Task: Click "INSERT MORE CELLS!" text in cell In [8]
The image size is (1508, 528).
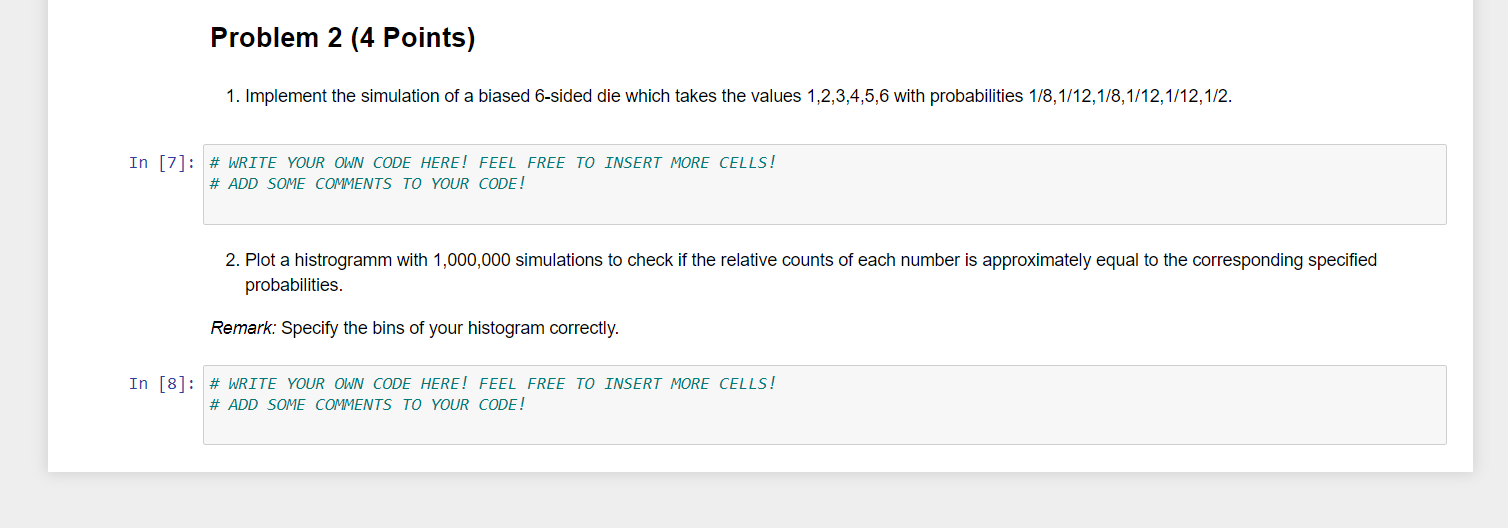Action: click(690, 383)
